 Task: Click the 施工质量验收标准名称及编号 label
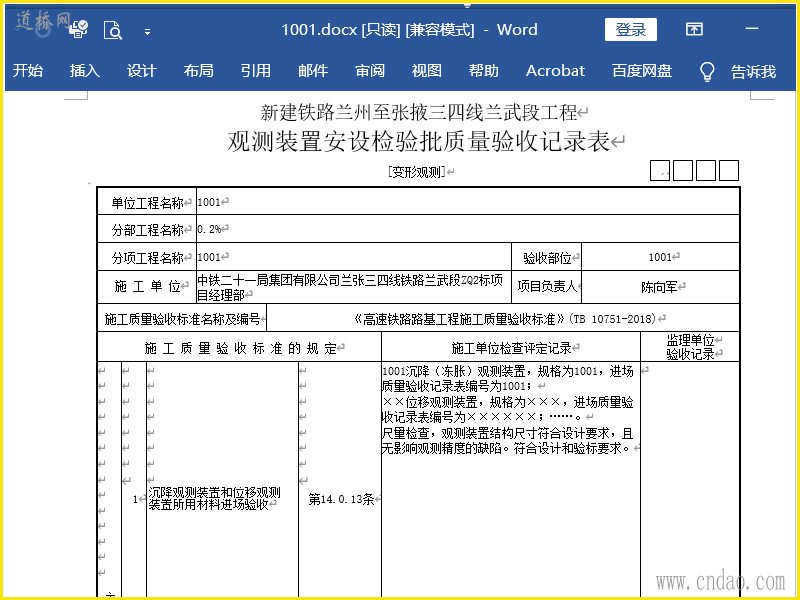pyautogui.click(x=182, y=319)
